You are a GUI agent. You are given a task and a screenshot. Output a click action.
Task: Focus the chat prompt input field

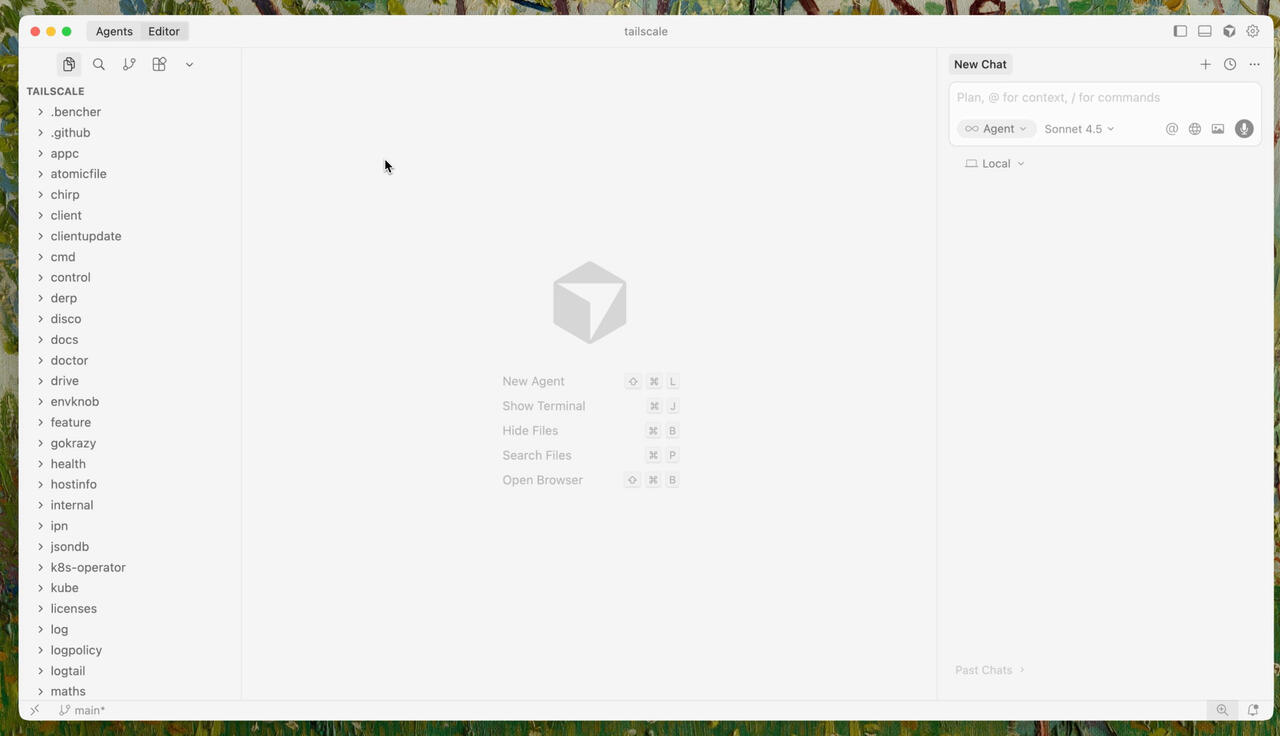point(1100,98)
